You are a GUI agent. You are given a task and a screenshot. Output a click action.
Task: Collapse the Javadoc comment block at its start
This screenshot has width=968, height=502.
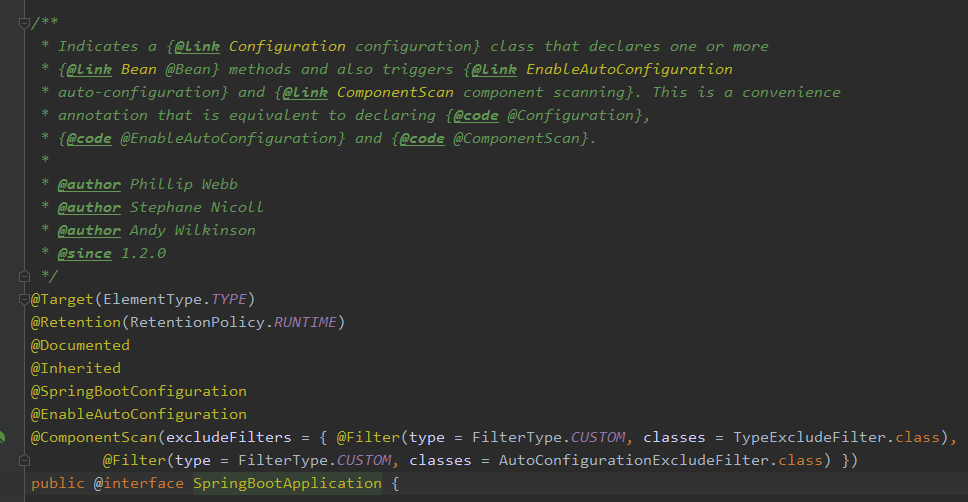pos(24,23)
